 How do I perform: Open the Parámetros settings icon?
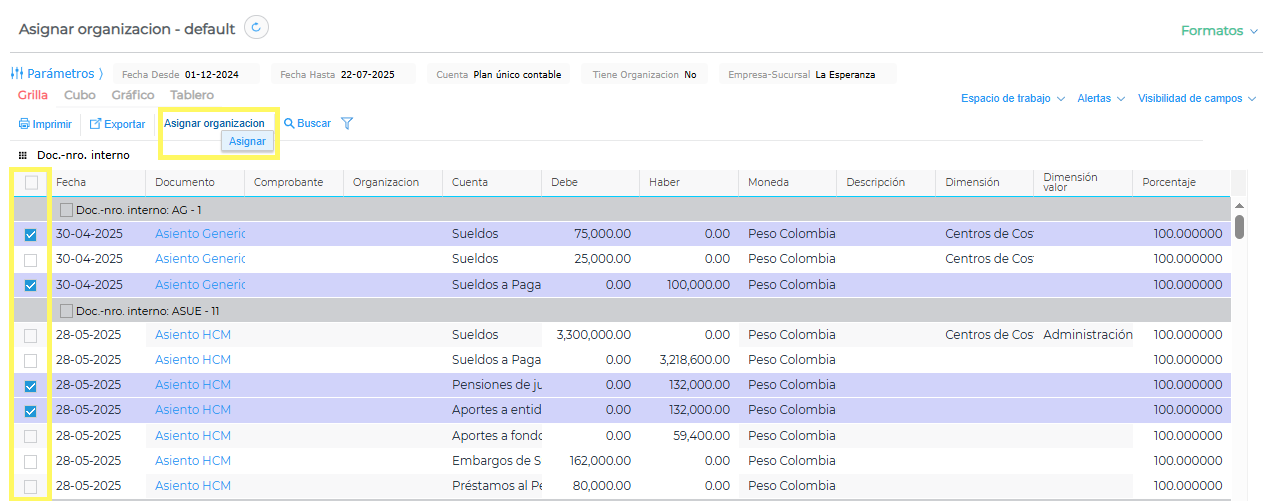17,74
